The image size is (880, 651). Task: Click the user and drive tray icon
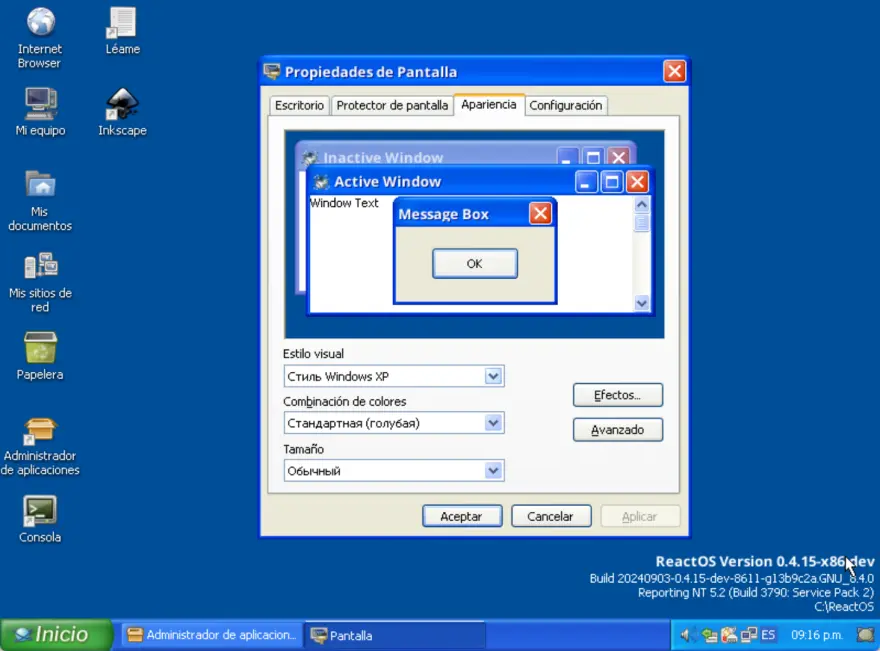tap(728, 635)
